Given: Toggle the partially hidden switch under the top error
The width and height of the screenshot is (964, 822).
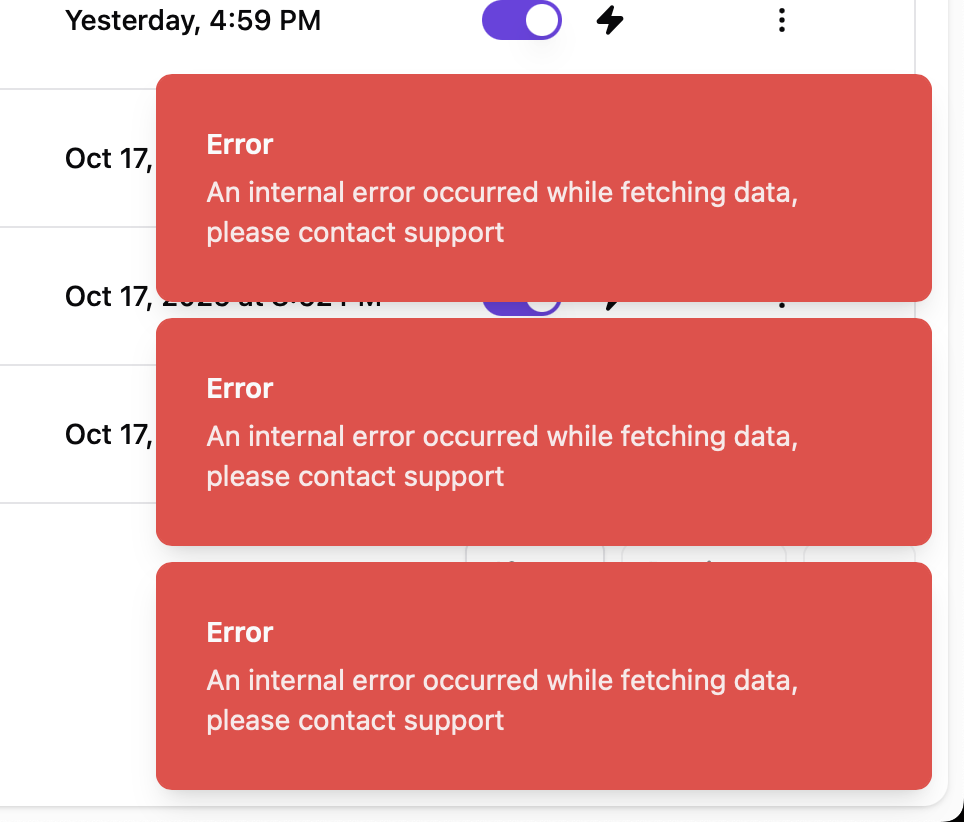Looking at the screenshot, I should point(521,305).
